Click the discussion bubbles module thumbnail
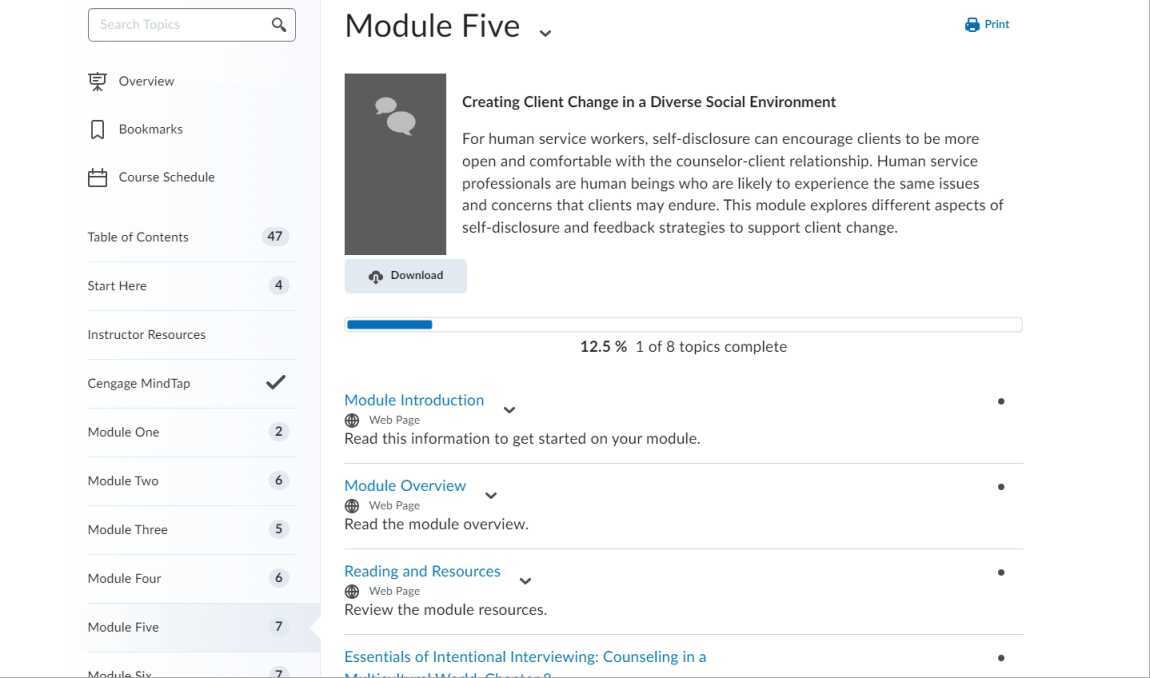1150x678 pixels. pos(395,164)
